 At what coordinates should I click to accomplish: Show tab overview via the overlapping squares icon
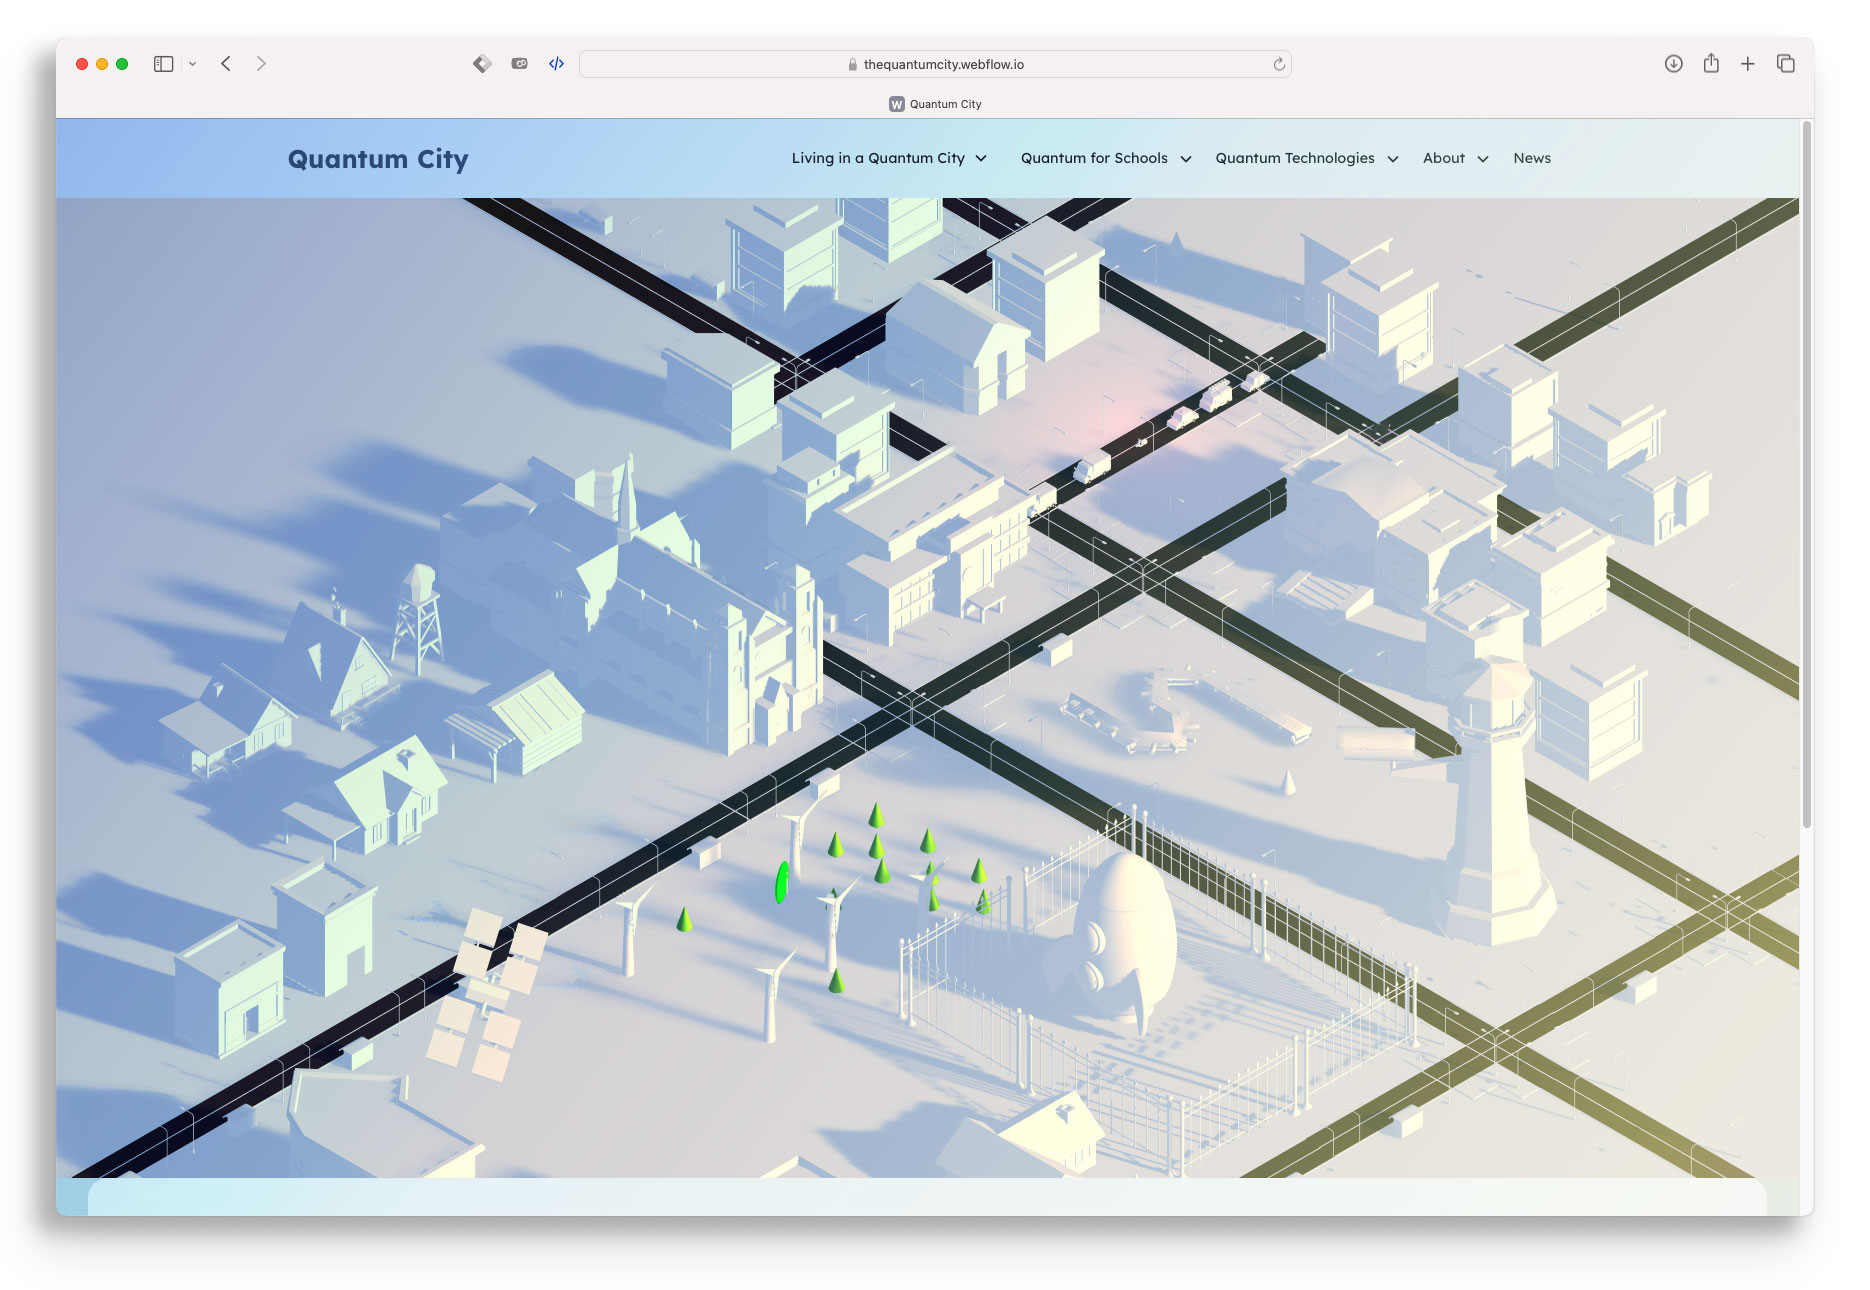(x=1786, y=63)
